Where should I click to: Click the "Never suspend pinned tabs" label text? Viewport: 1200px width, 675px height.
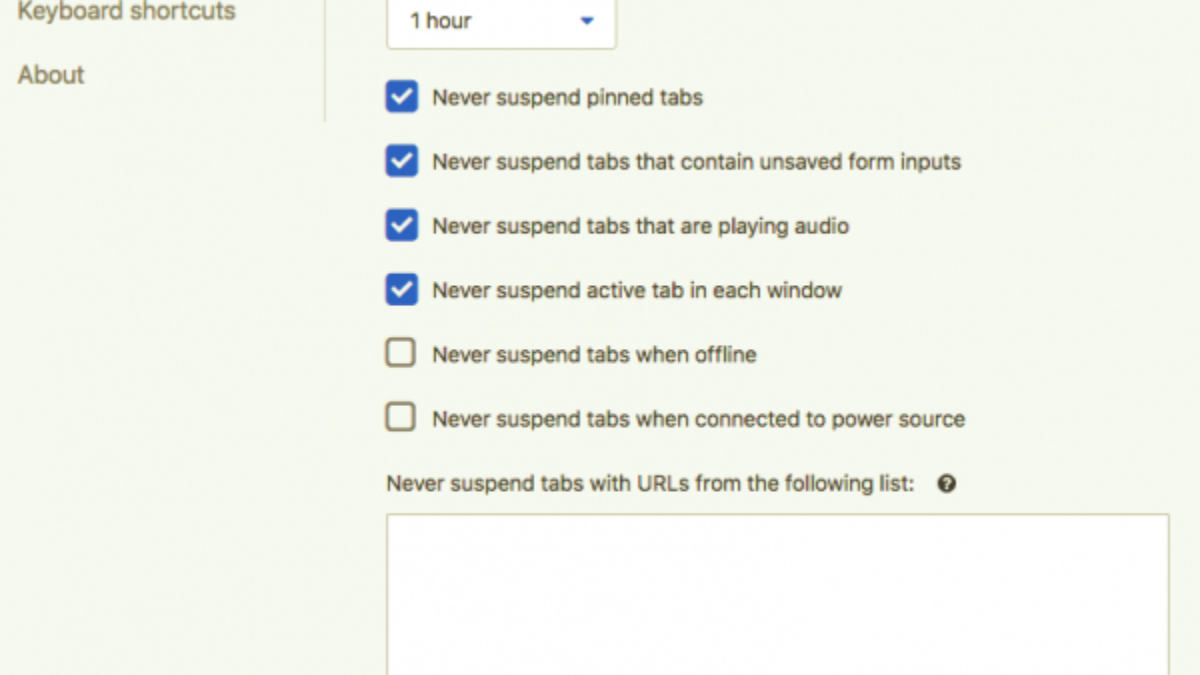coord(567,98)
